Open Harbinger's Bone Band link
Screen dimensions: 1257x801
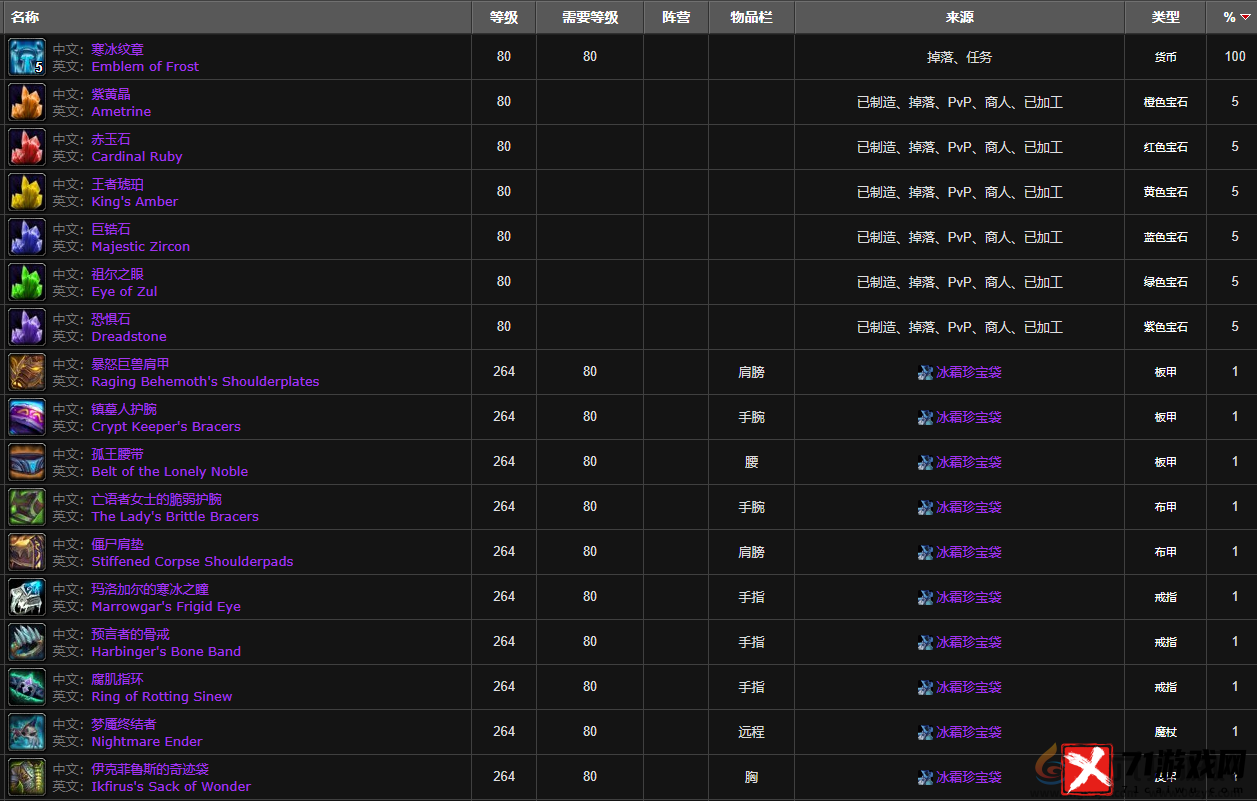click(x=166, y=651)
